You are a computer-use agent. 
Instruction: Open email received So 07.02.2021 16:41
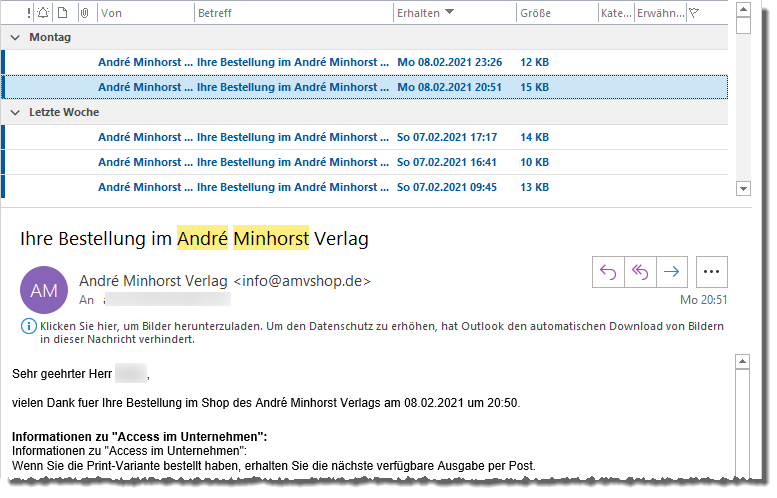click(365, 162)
